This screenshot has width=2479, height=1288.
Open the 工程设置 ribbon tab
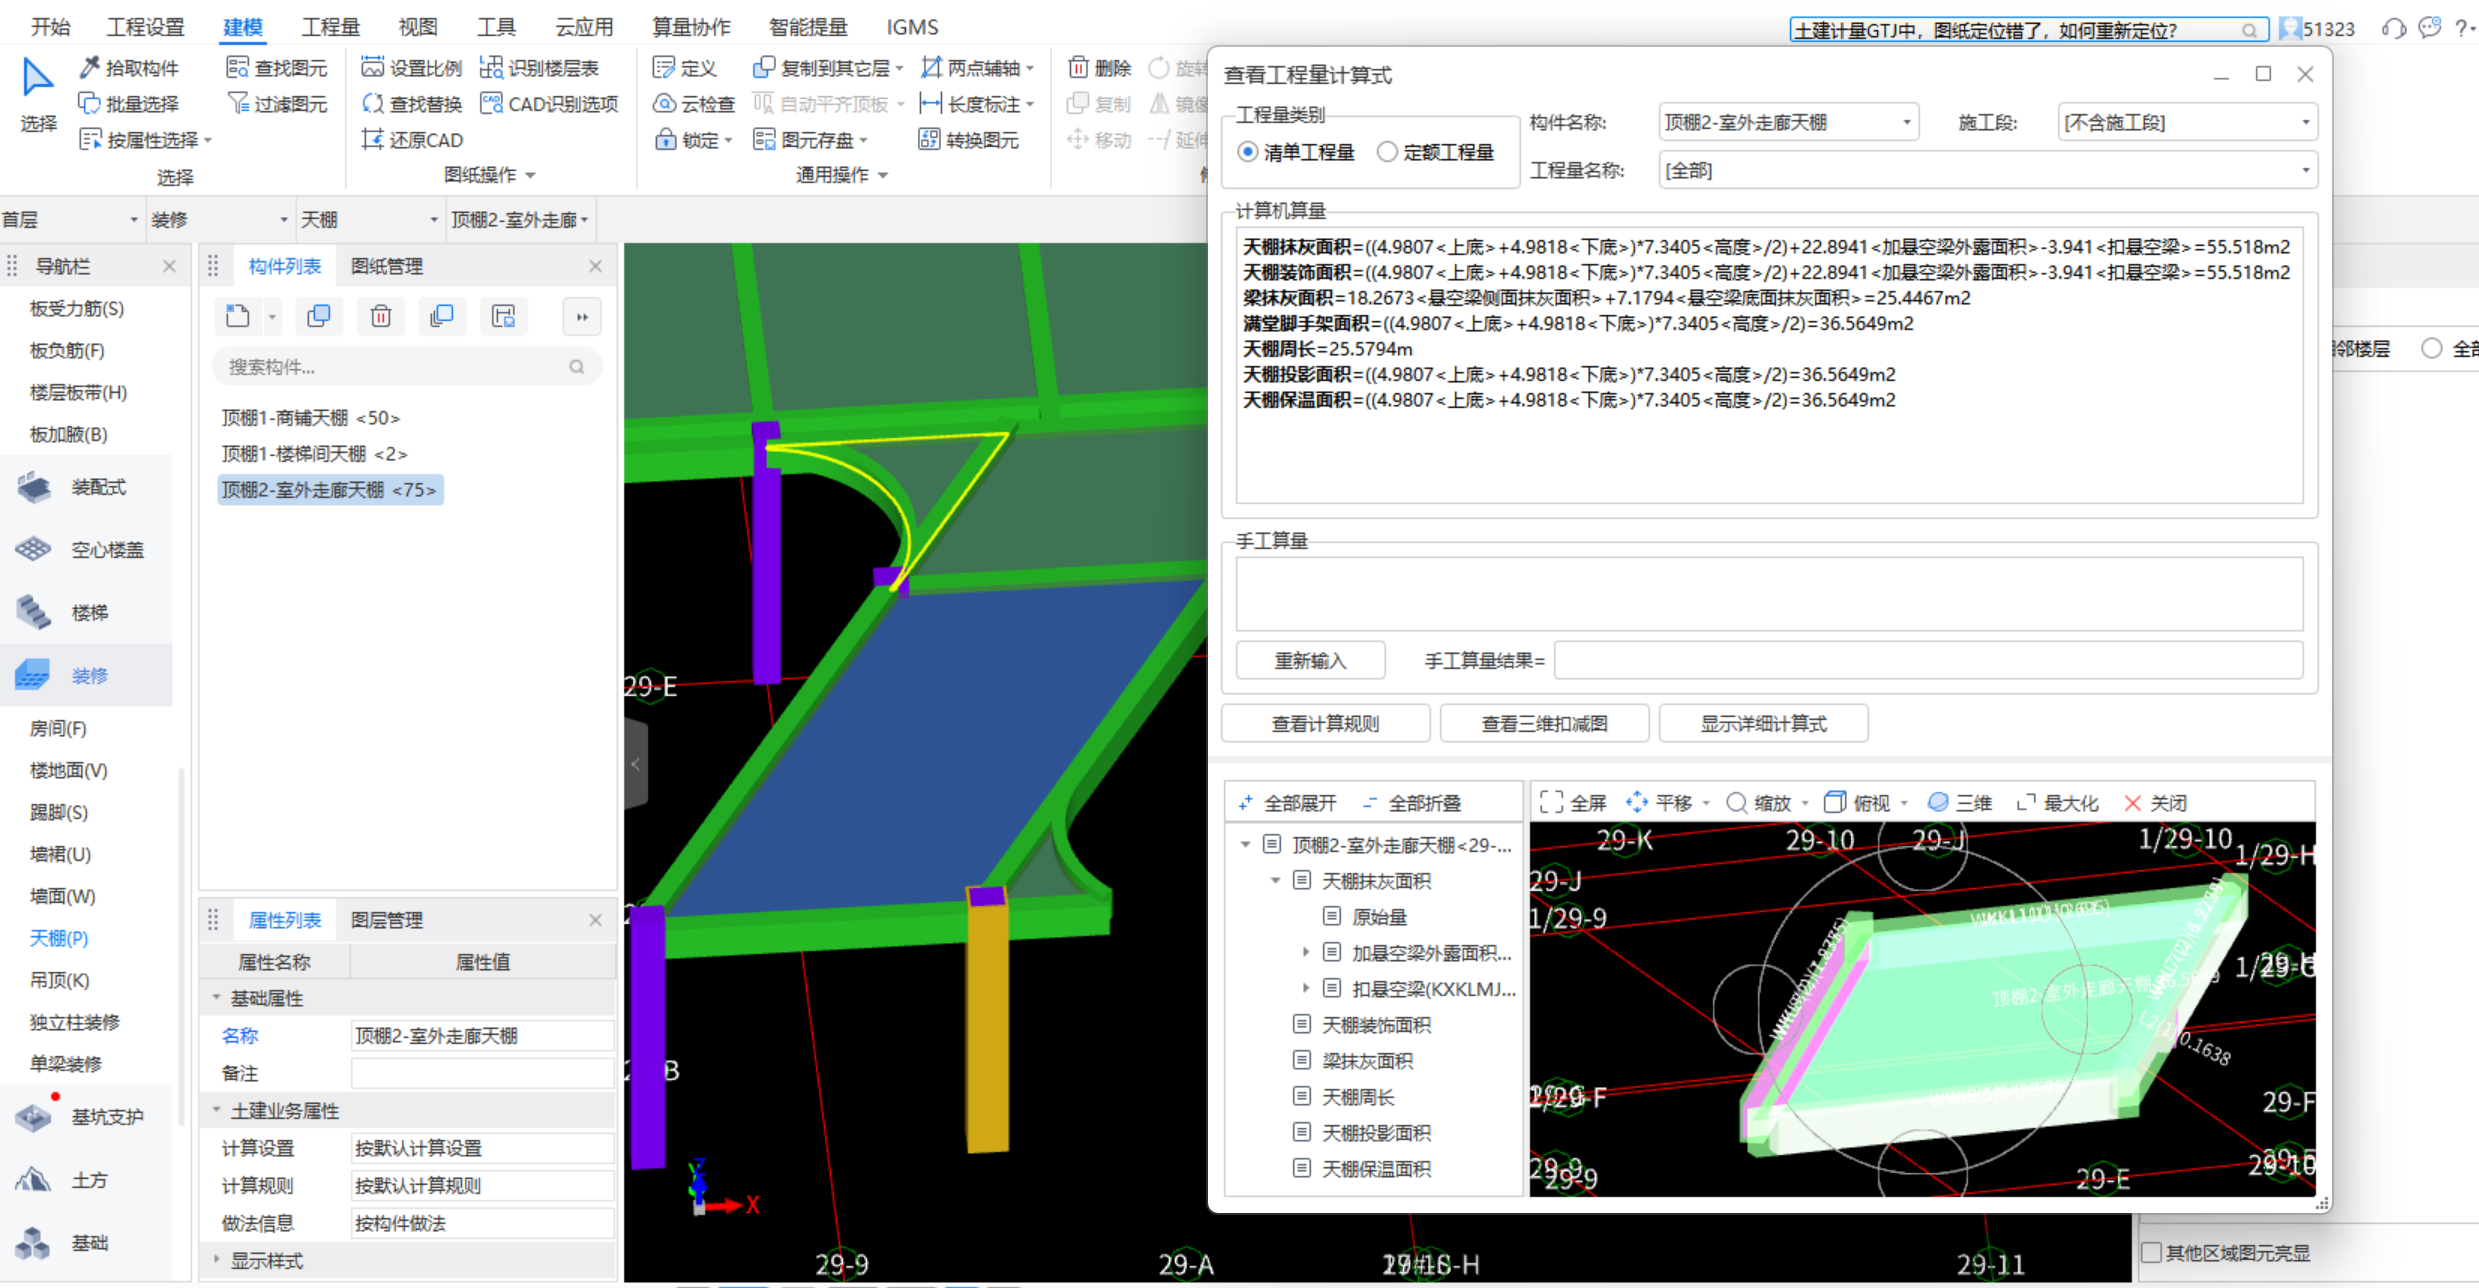tap(145, 27)
